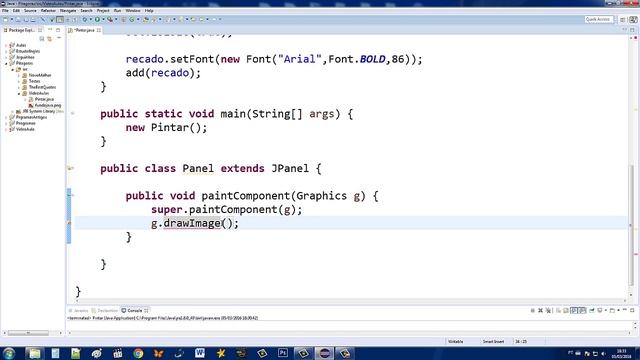Viewport: 640px width, 360px height.
Task: Click Remove Launch icon in console
Action: tap(540, 311)
